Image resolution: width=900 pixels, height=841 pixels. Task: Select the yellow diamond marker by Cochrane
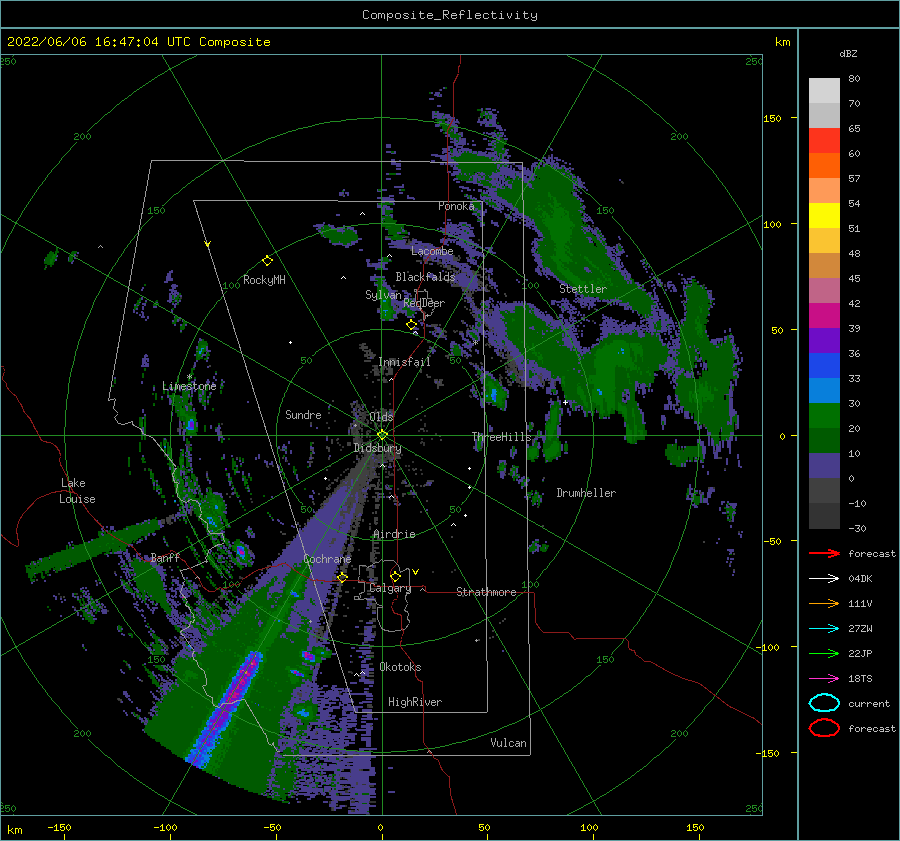(x=342, y=577)
